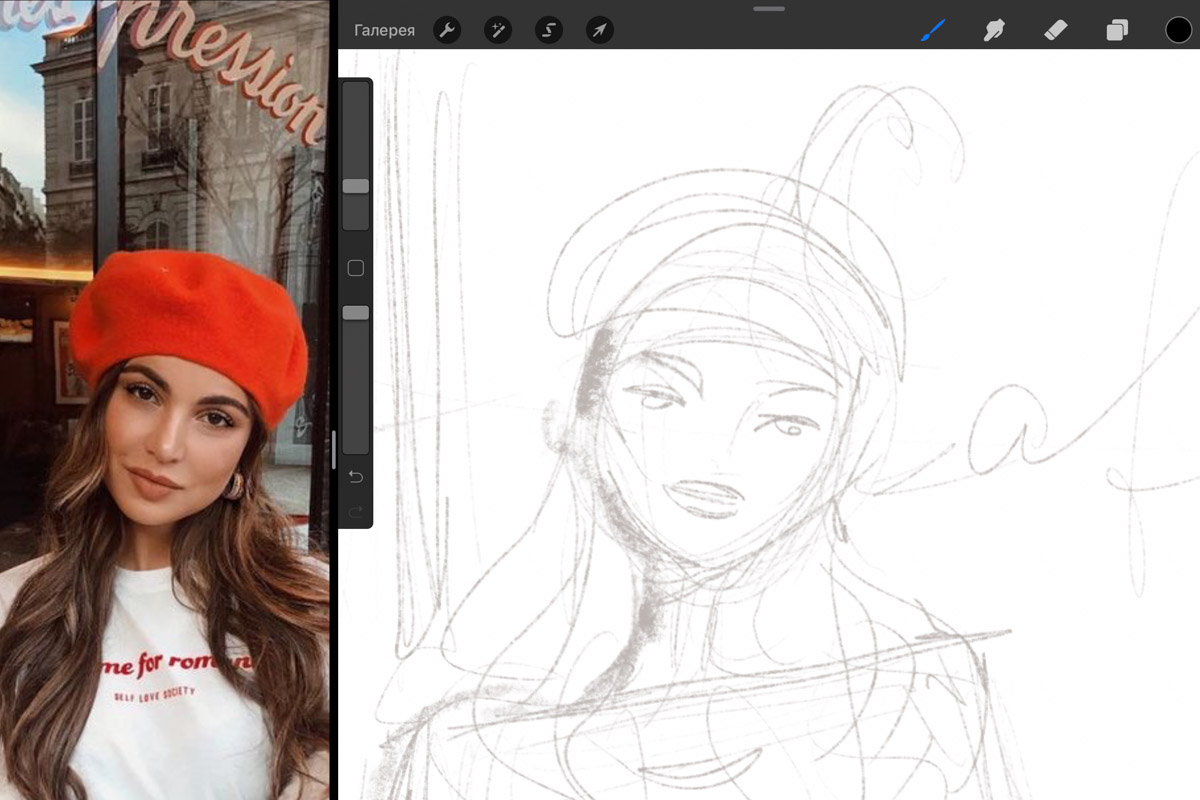This screenshot has width=1200, height=800.
Task: Click the brush opacity slider handle
Action: click(x=356, y=313)
